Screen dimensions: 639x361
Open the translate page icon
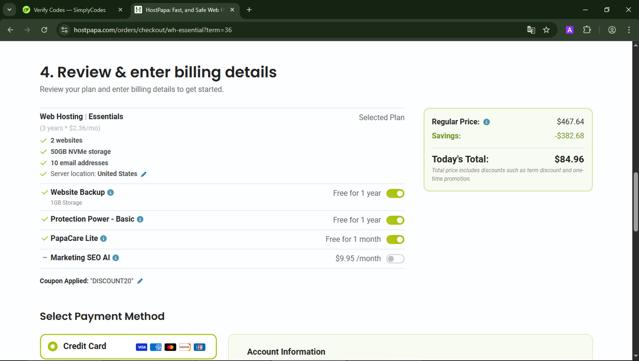pyautogui.click(x=531, y=30)
